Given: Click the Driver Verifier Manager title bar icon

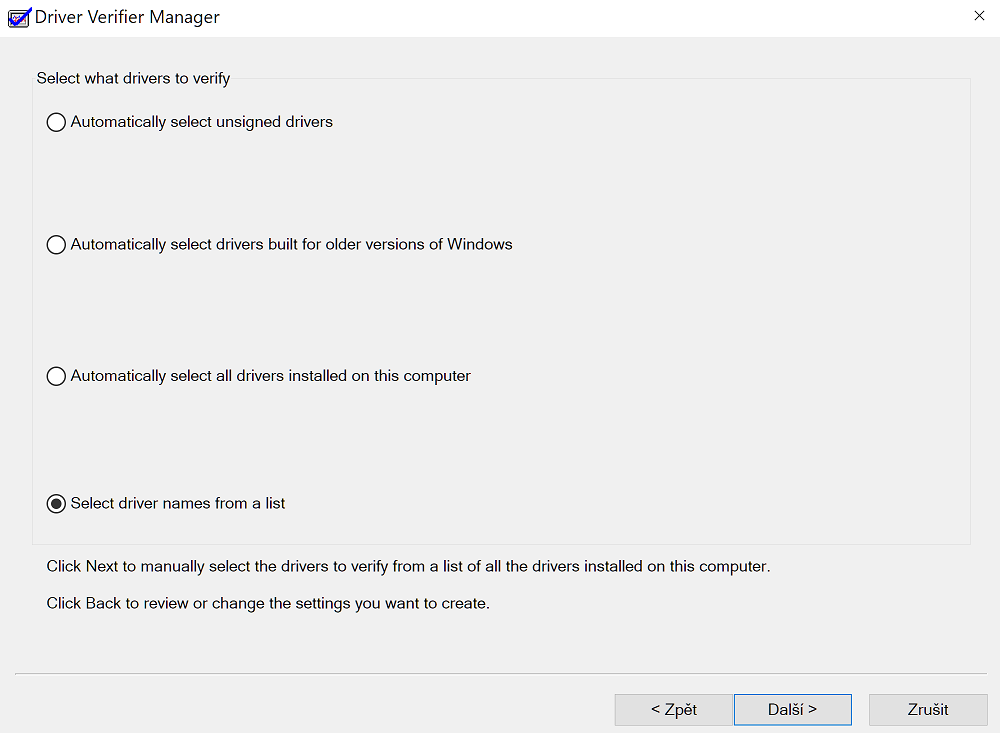Looking at the screenshot, I should 19,17.
